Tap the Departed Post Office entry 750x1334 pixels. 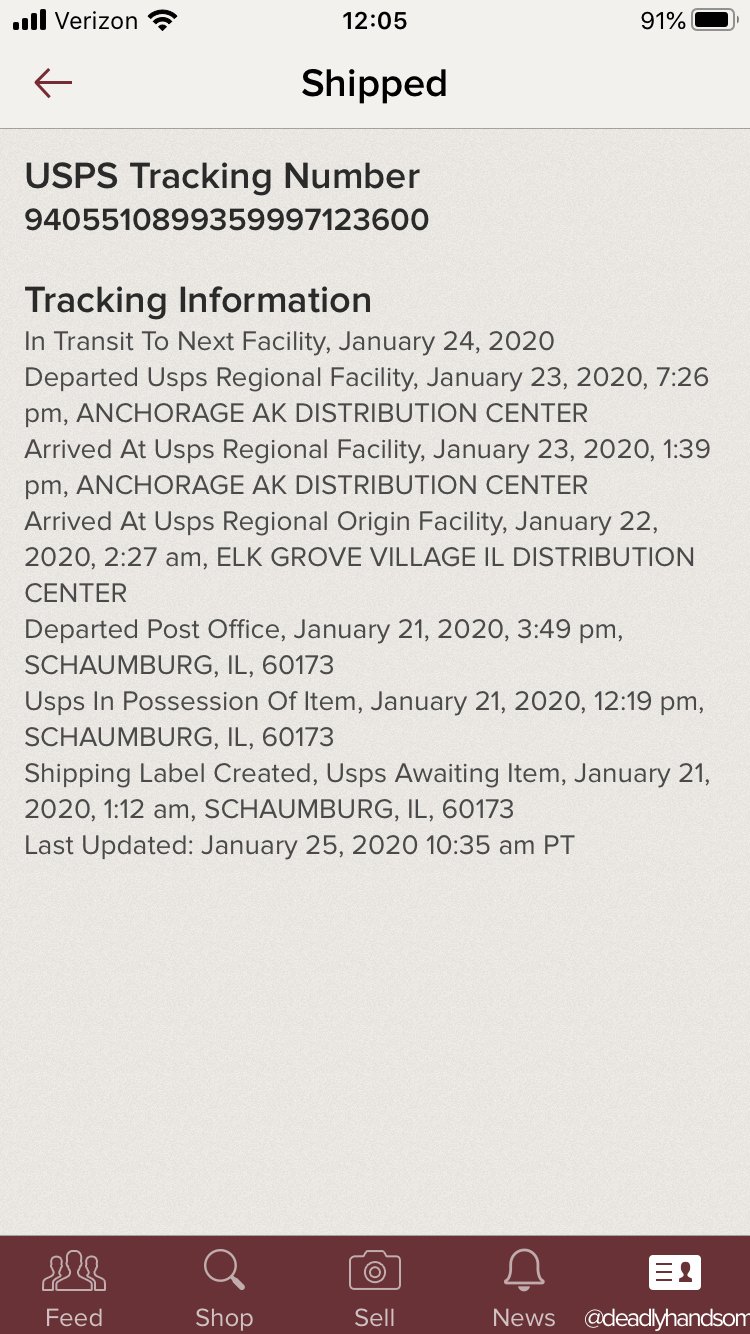(324, 647)
